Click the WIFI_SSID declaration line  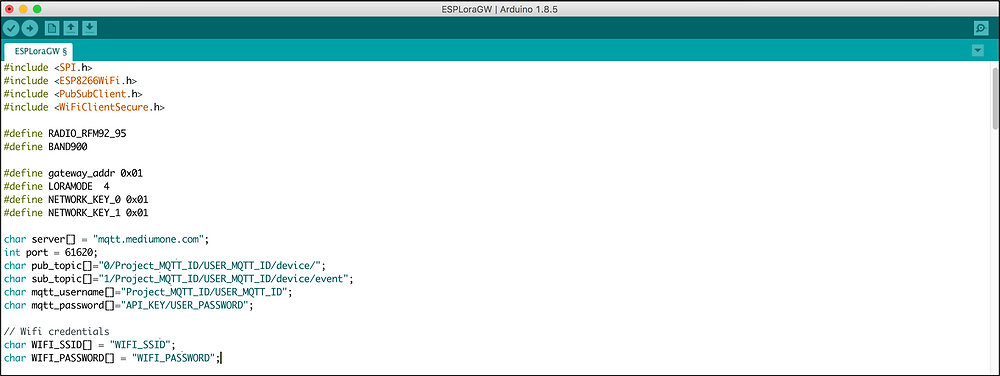[89, 345]
